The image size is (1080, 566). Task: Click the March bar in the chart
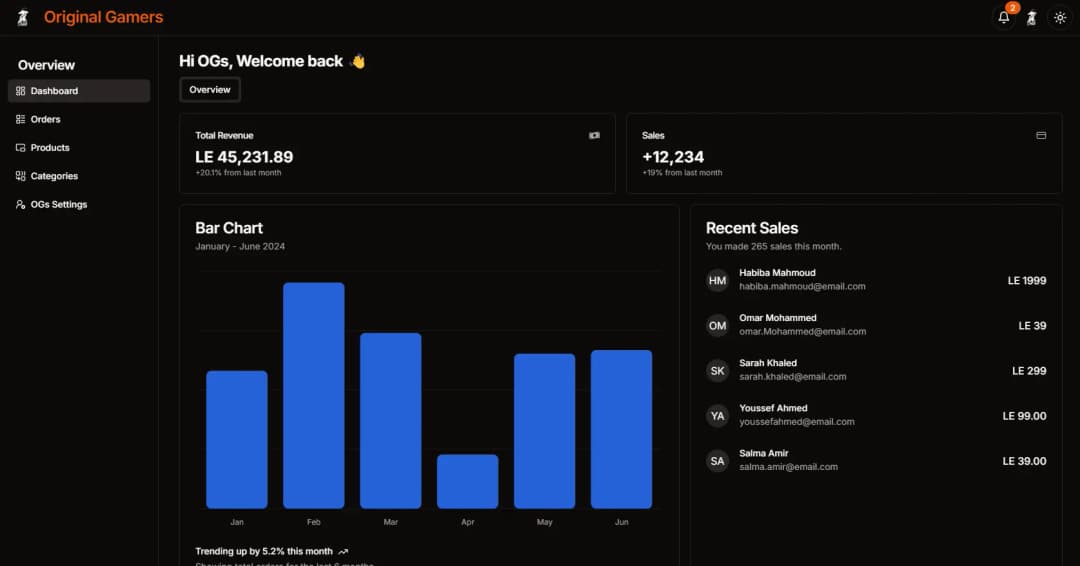[x=391, y=421]
